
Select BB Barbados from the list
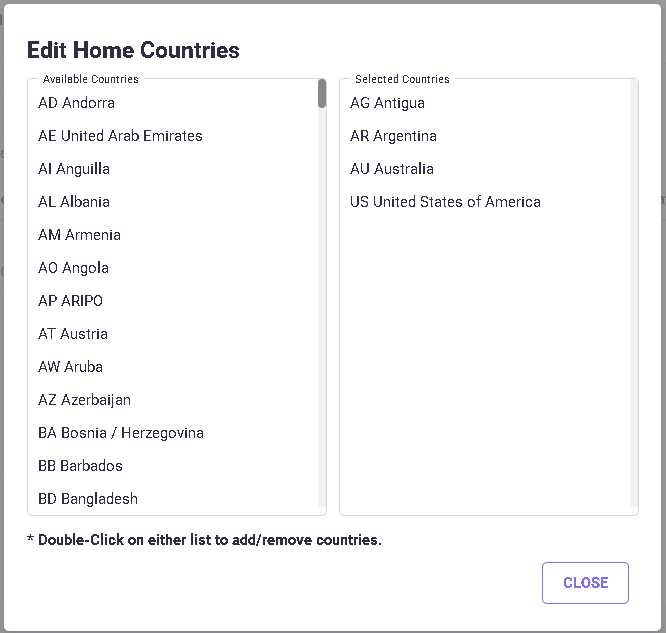point(80,466)
